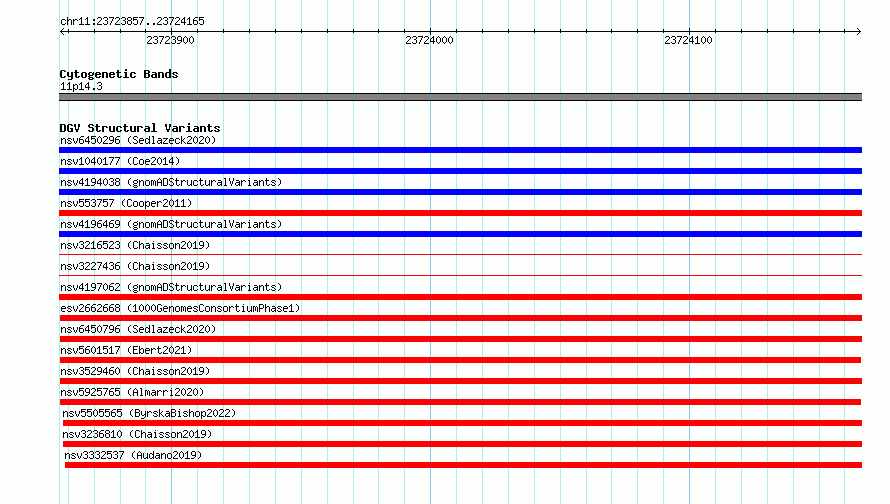The width and height of the screenshot is (890, 504).
Task: Open variant nsv4196469 (gnomADStructuralVariants) label
Action: [171, 224]
